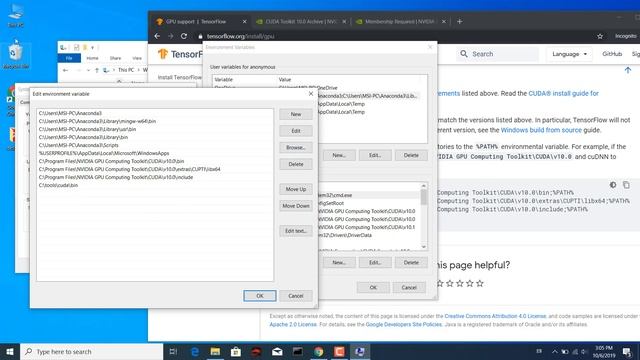Click the site lock icon in address bar
Screen dimensions: 640x360
pyautogui.click(x=200, y=36)
